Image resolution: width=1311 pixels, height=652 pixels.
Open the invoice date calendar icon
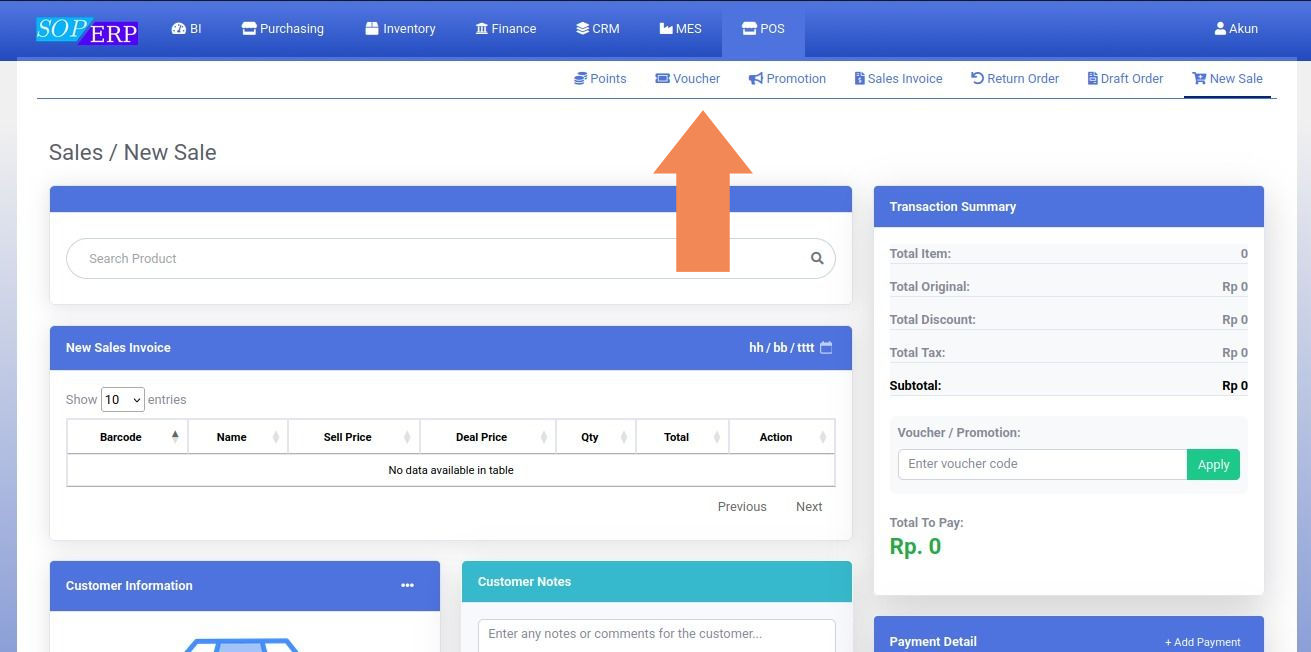[826, 348]
